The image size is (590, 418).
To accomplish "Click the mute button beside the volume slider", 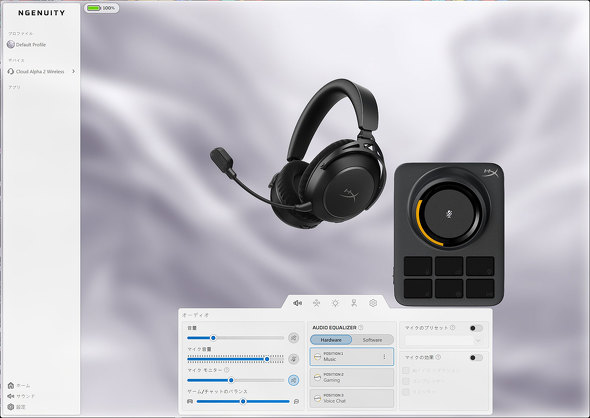I will click(293, 338).
